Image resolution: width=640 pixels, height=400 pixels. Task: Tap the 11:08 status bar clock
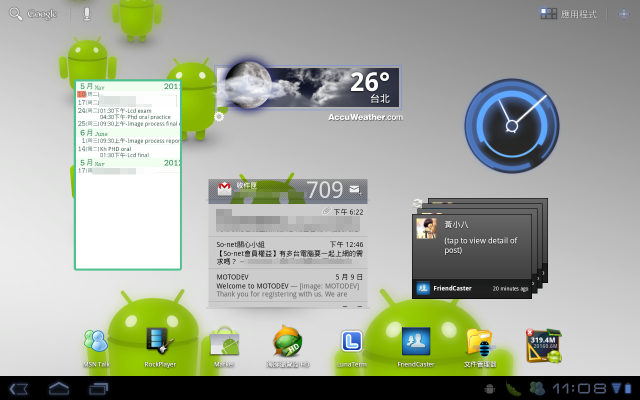click(x=579, y=388)
